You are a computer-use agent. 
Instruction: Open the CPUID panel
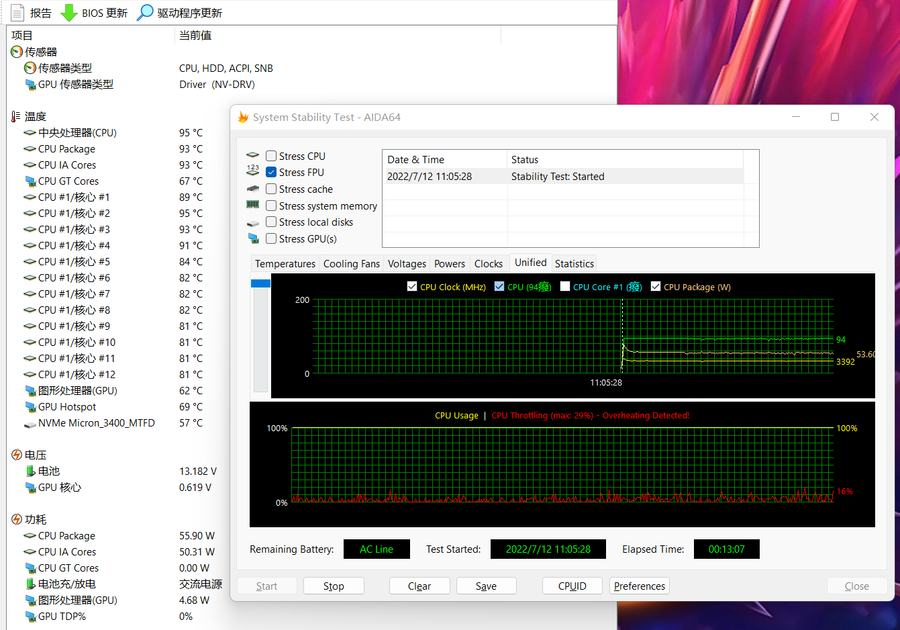[572, 586]
